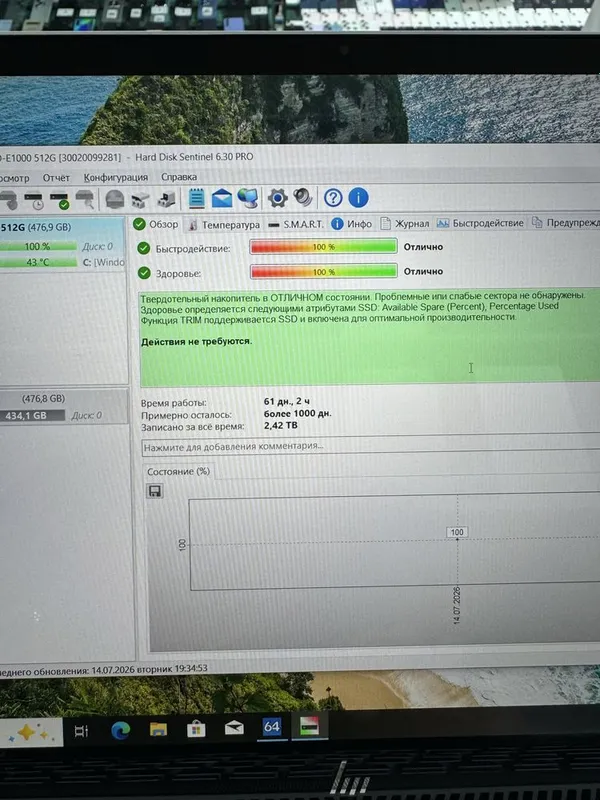
Task: Click the 61 дн., 2 ч uptime value
Action: pyautogui.click(x=286, y=402)
